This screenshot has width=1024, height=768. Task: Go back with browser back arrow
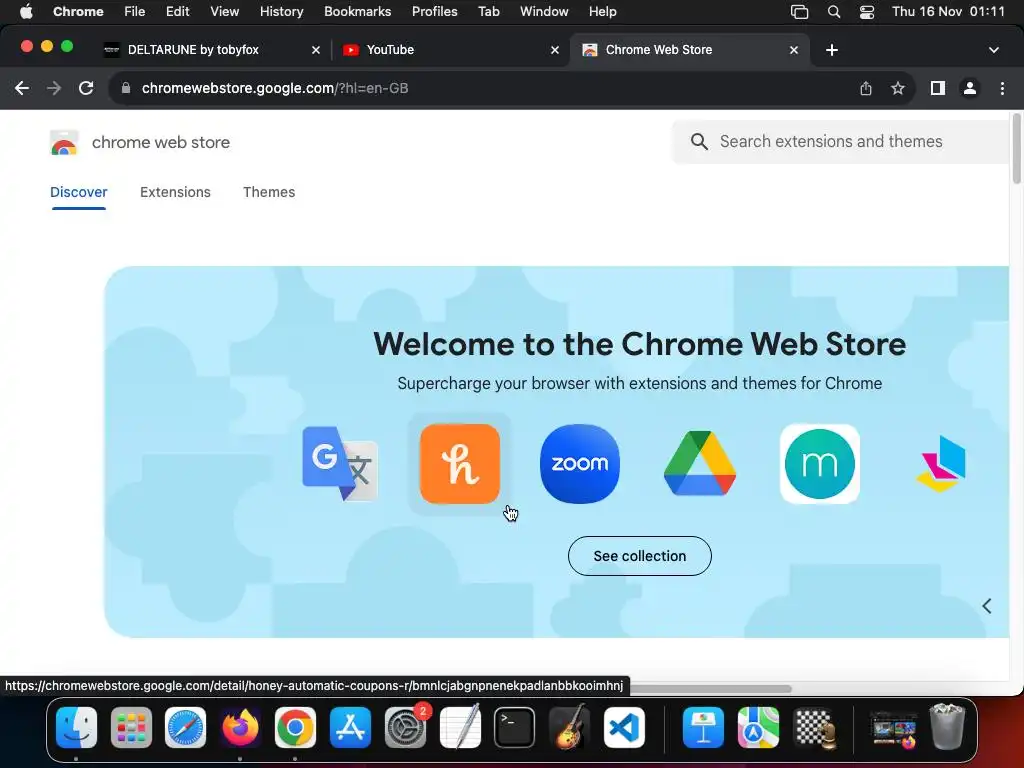[22, 88]
